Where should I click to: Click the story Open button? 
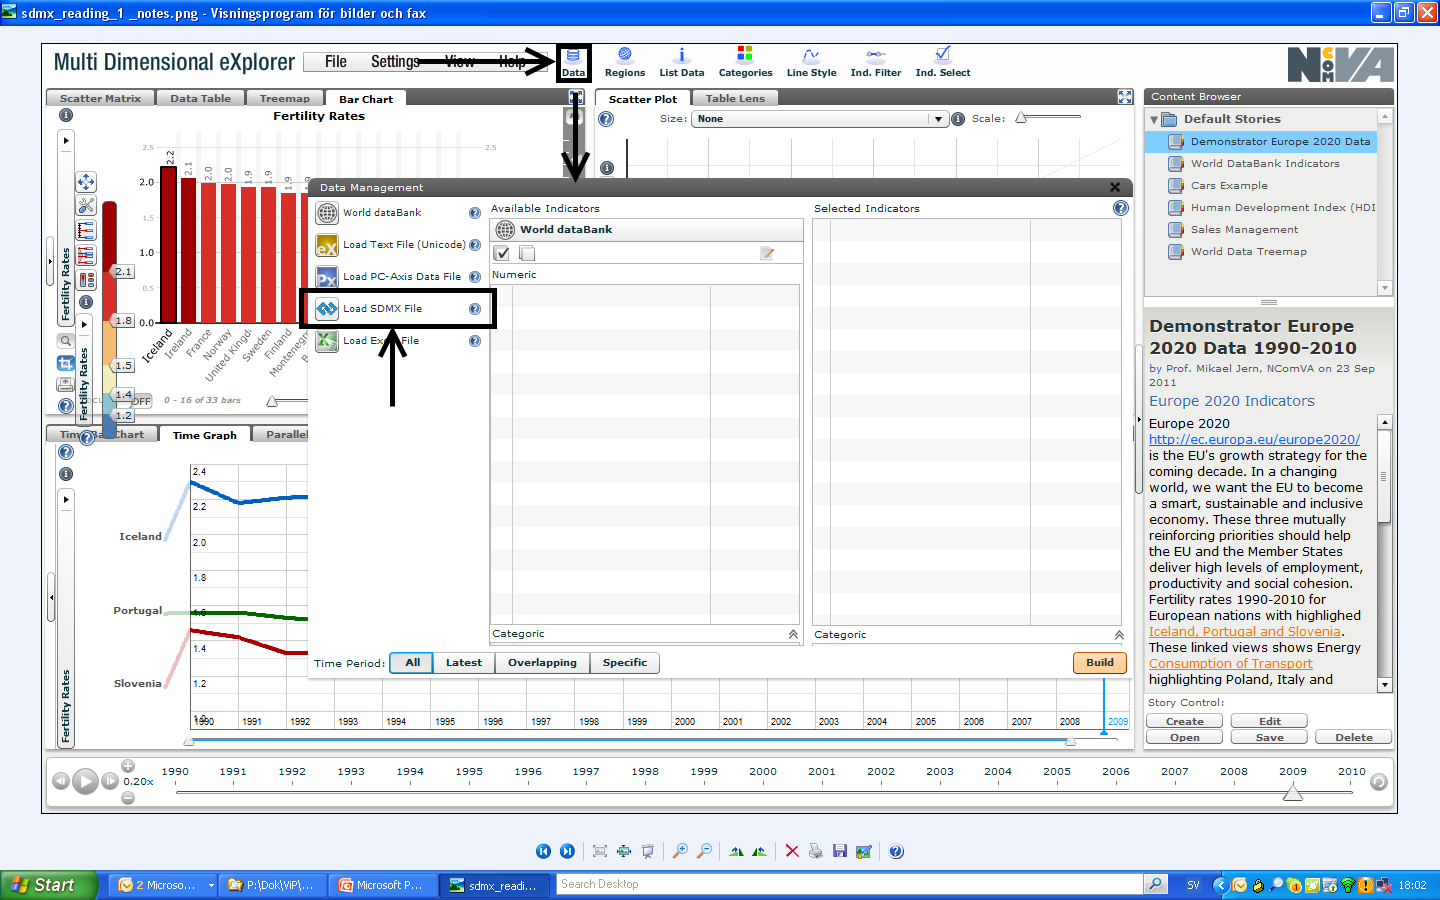click(1185, 737)
